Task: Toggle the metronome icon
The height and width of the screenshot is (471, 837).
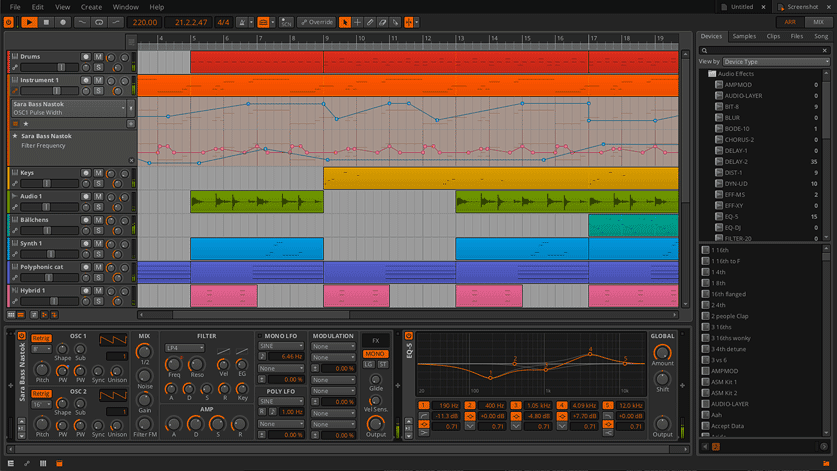Action: pos(242,22)
